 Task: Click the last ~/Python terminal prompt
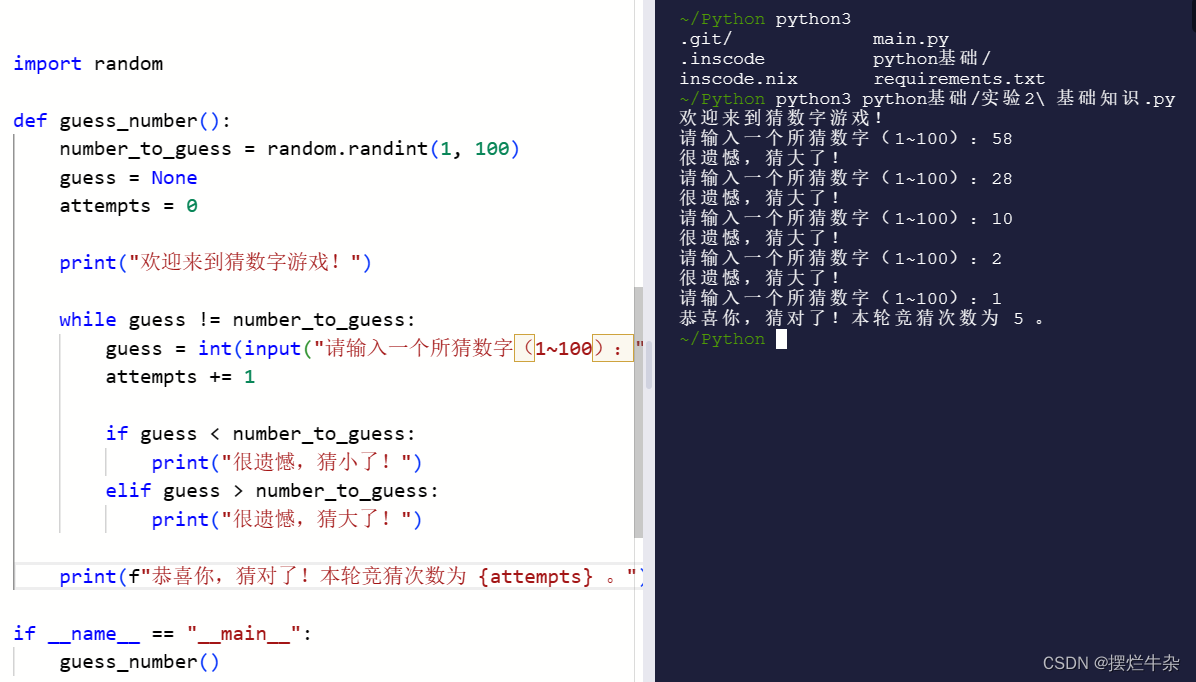[x=722, y=338]
